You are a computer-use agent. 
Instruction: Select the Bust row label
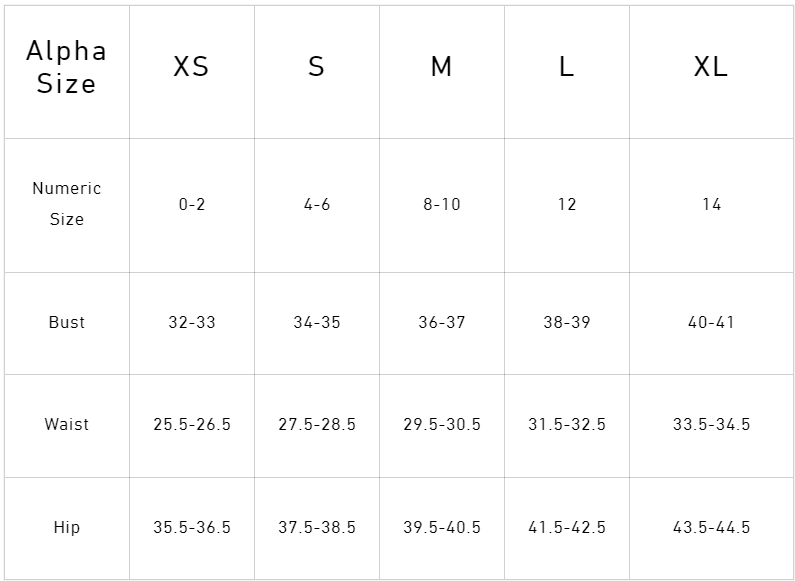(66, 323)
